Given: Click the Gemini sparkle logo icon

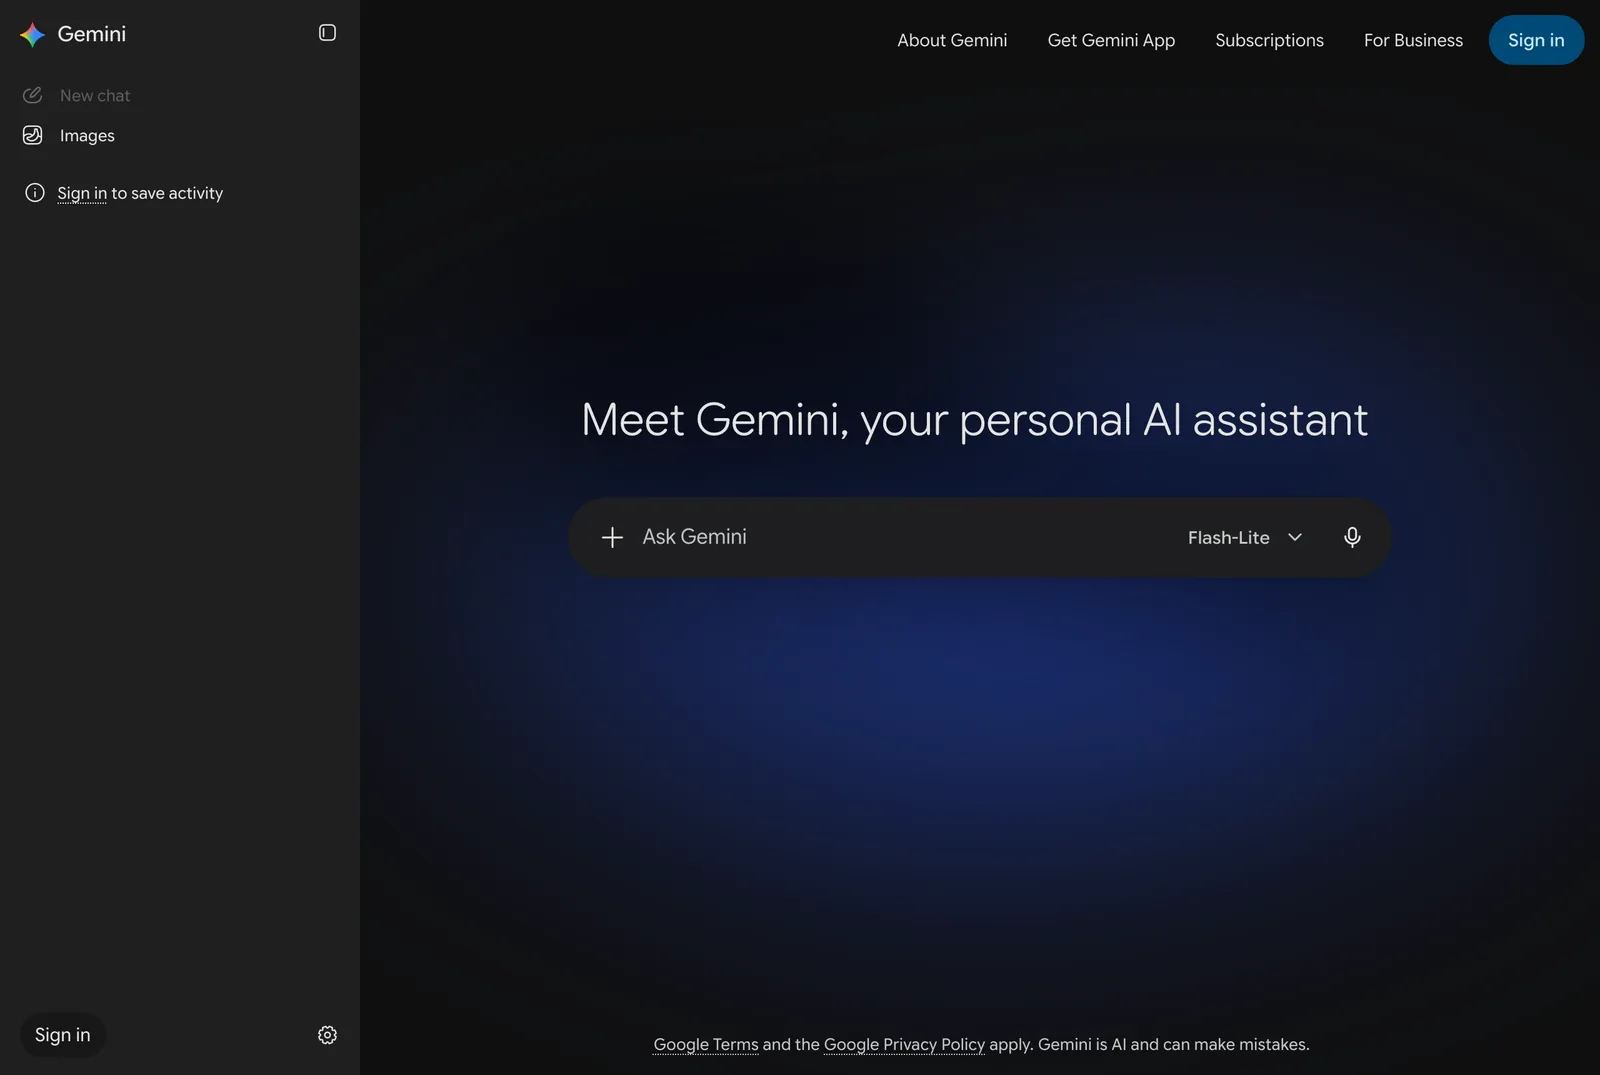Looking at the screenshot, I should coord(33,34).
